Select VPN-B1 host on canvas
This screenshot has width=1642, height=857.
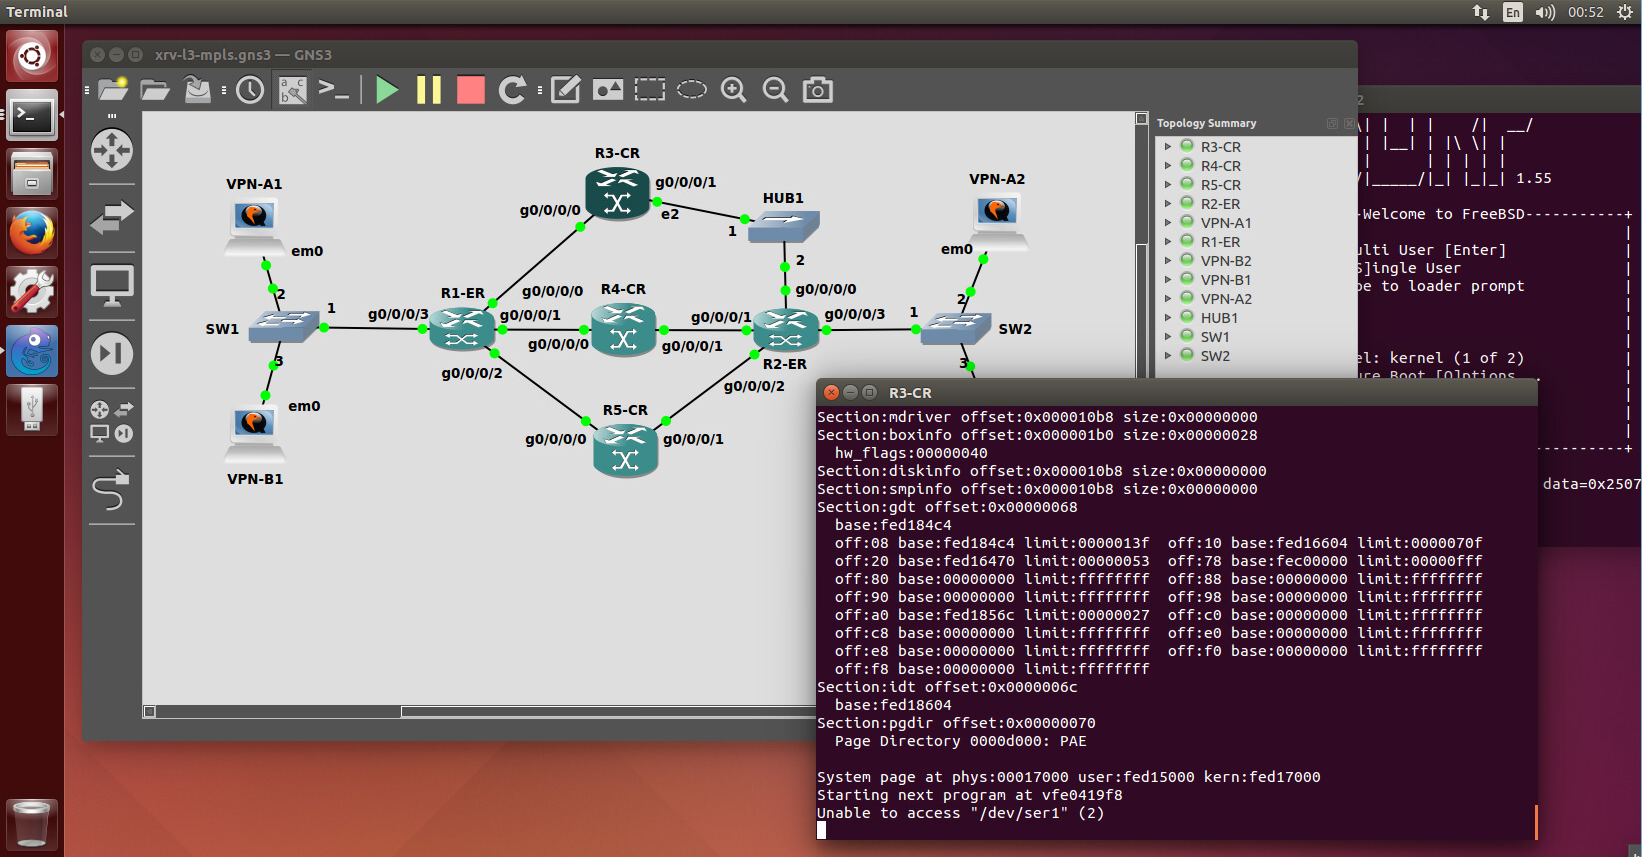(254, 433)
